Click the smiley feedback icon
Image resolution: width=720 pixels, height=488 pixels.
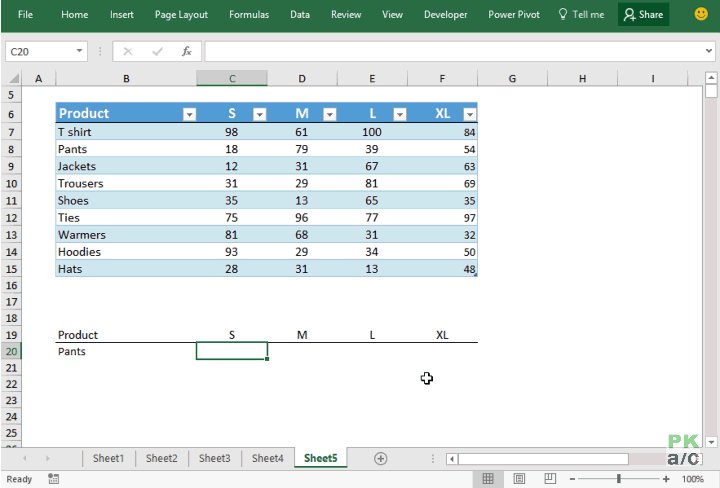click(x=701, y=14)
